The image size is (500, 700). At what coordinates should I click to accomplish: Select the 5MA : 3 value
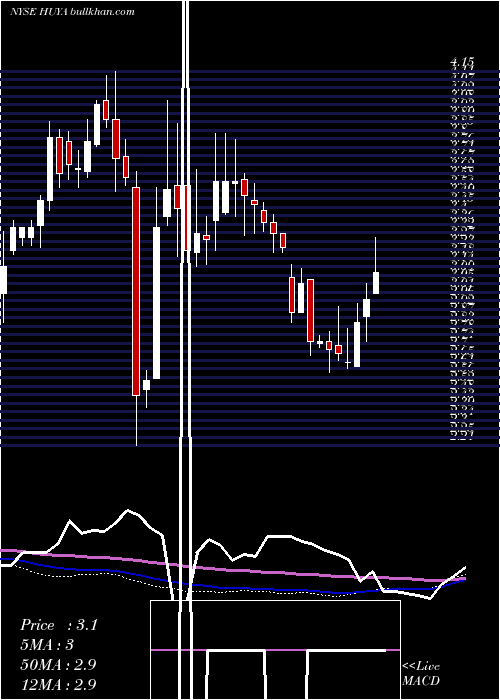(x=47, y=645)
